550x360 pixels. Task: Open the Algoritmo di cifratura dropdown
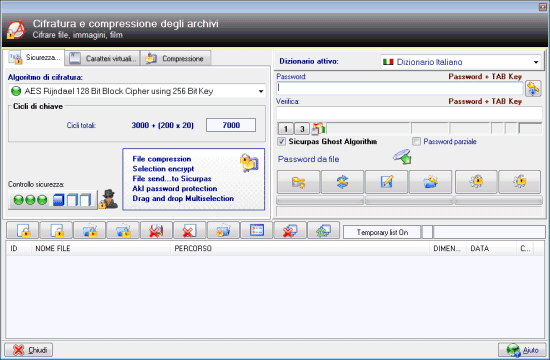(x=261, y=91)
